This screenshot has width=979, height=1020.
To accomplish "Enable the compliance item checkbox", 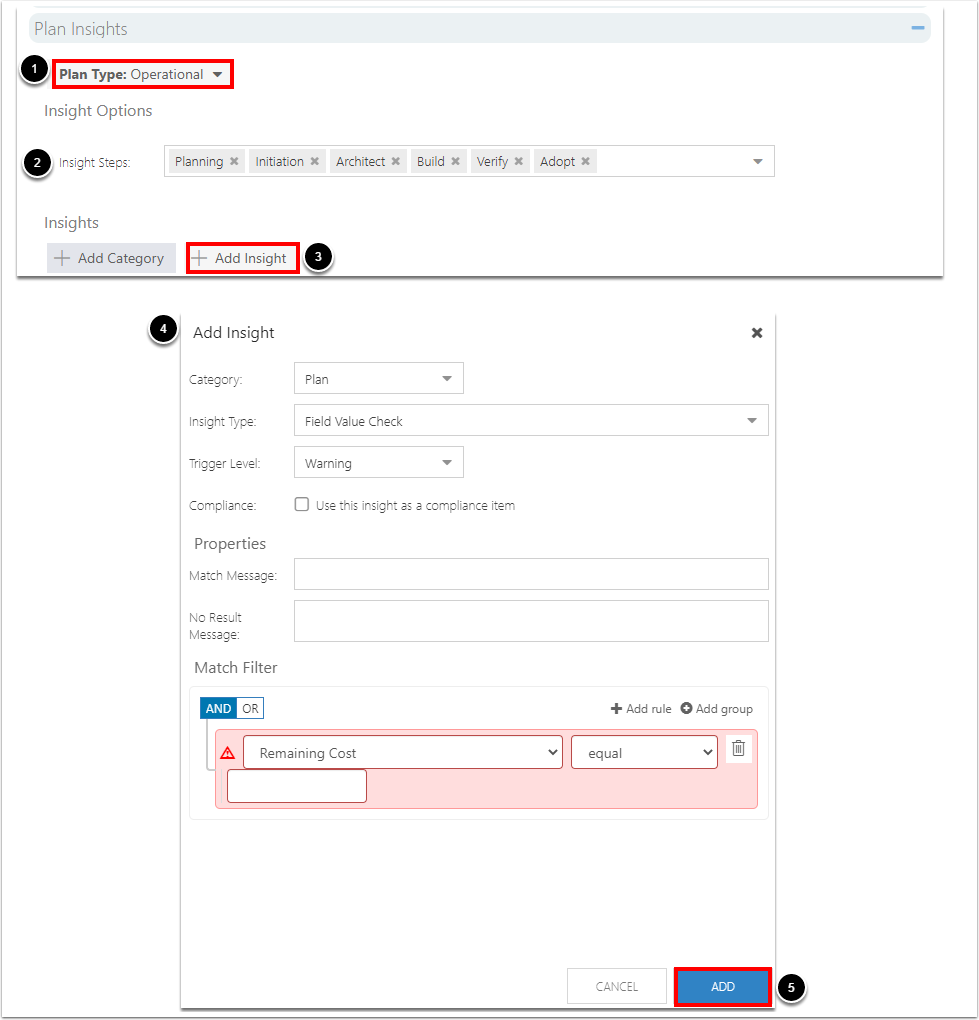I will (x=302, y=505).
